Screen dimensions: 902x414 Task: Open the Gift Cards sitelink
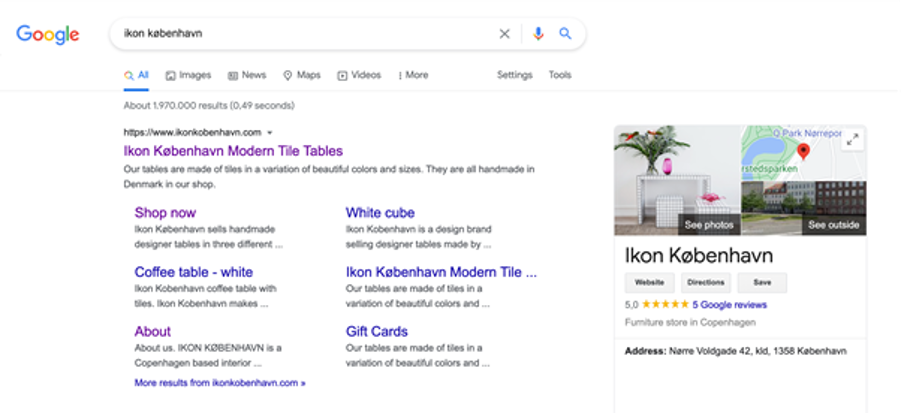pyautogui.click(x=377, y=332)
